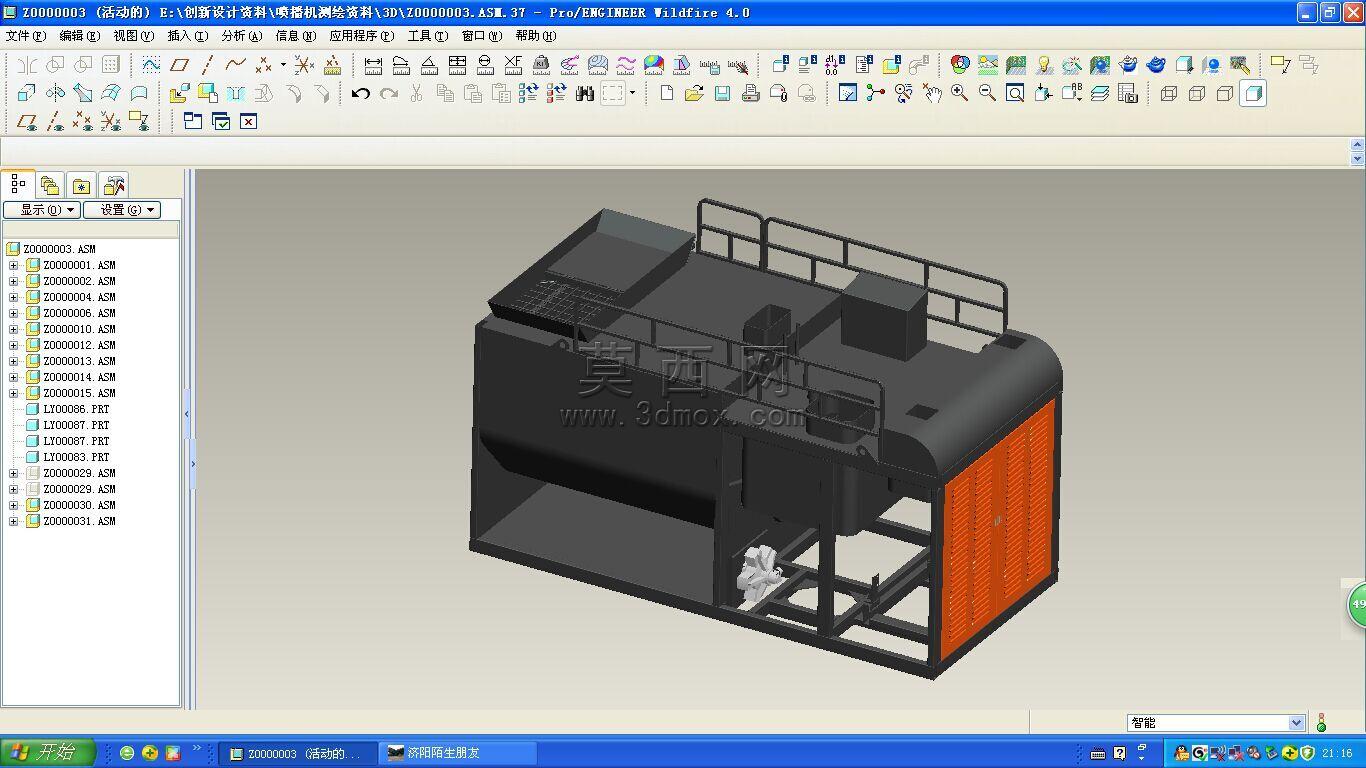Toggle shaded display mode
This screenshot has height=768, width=1366.
1253,93
